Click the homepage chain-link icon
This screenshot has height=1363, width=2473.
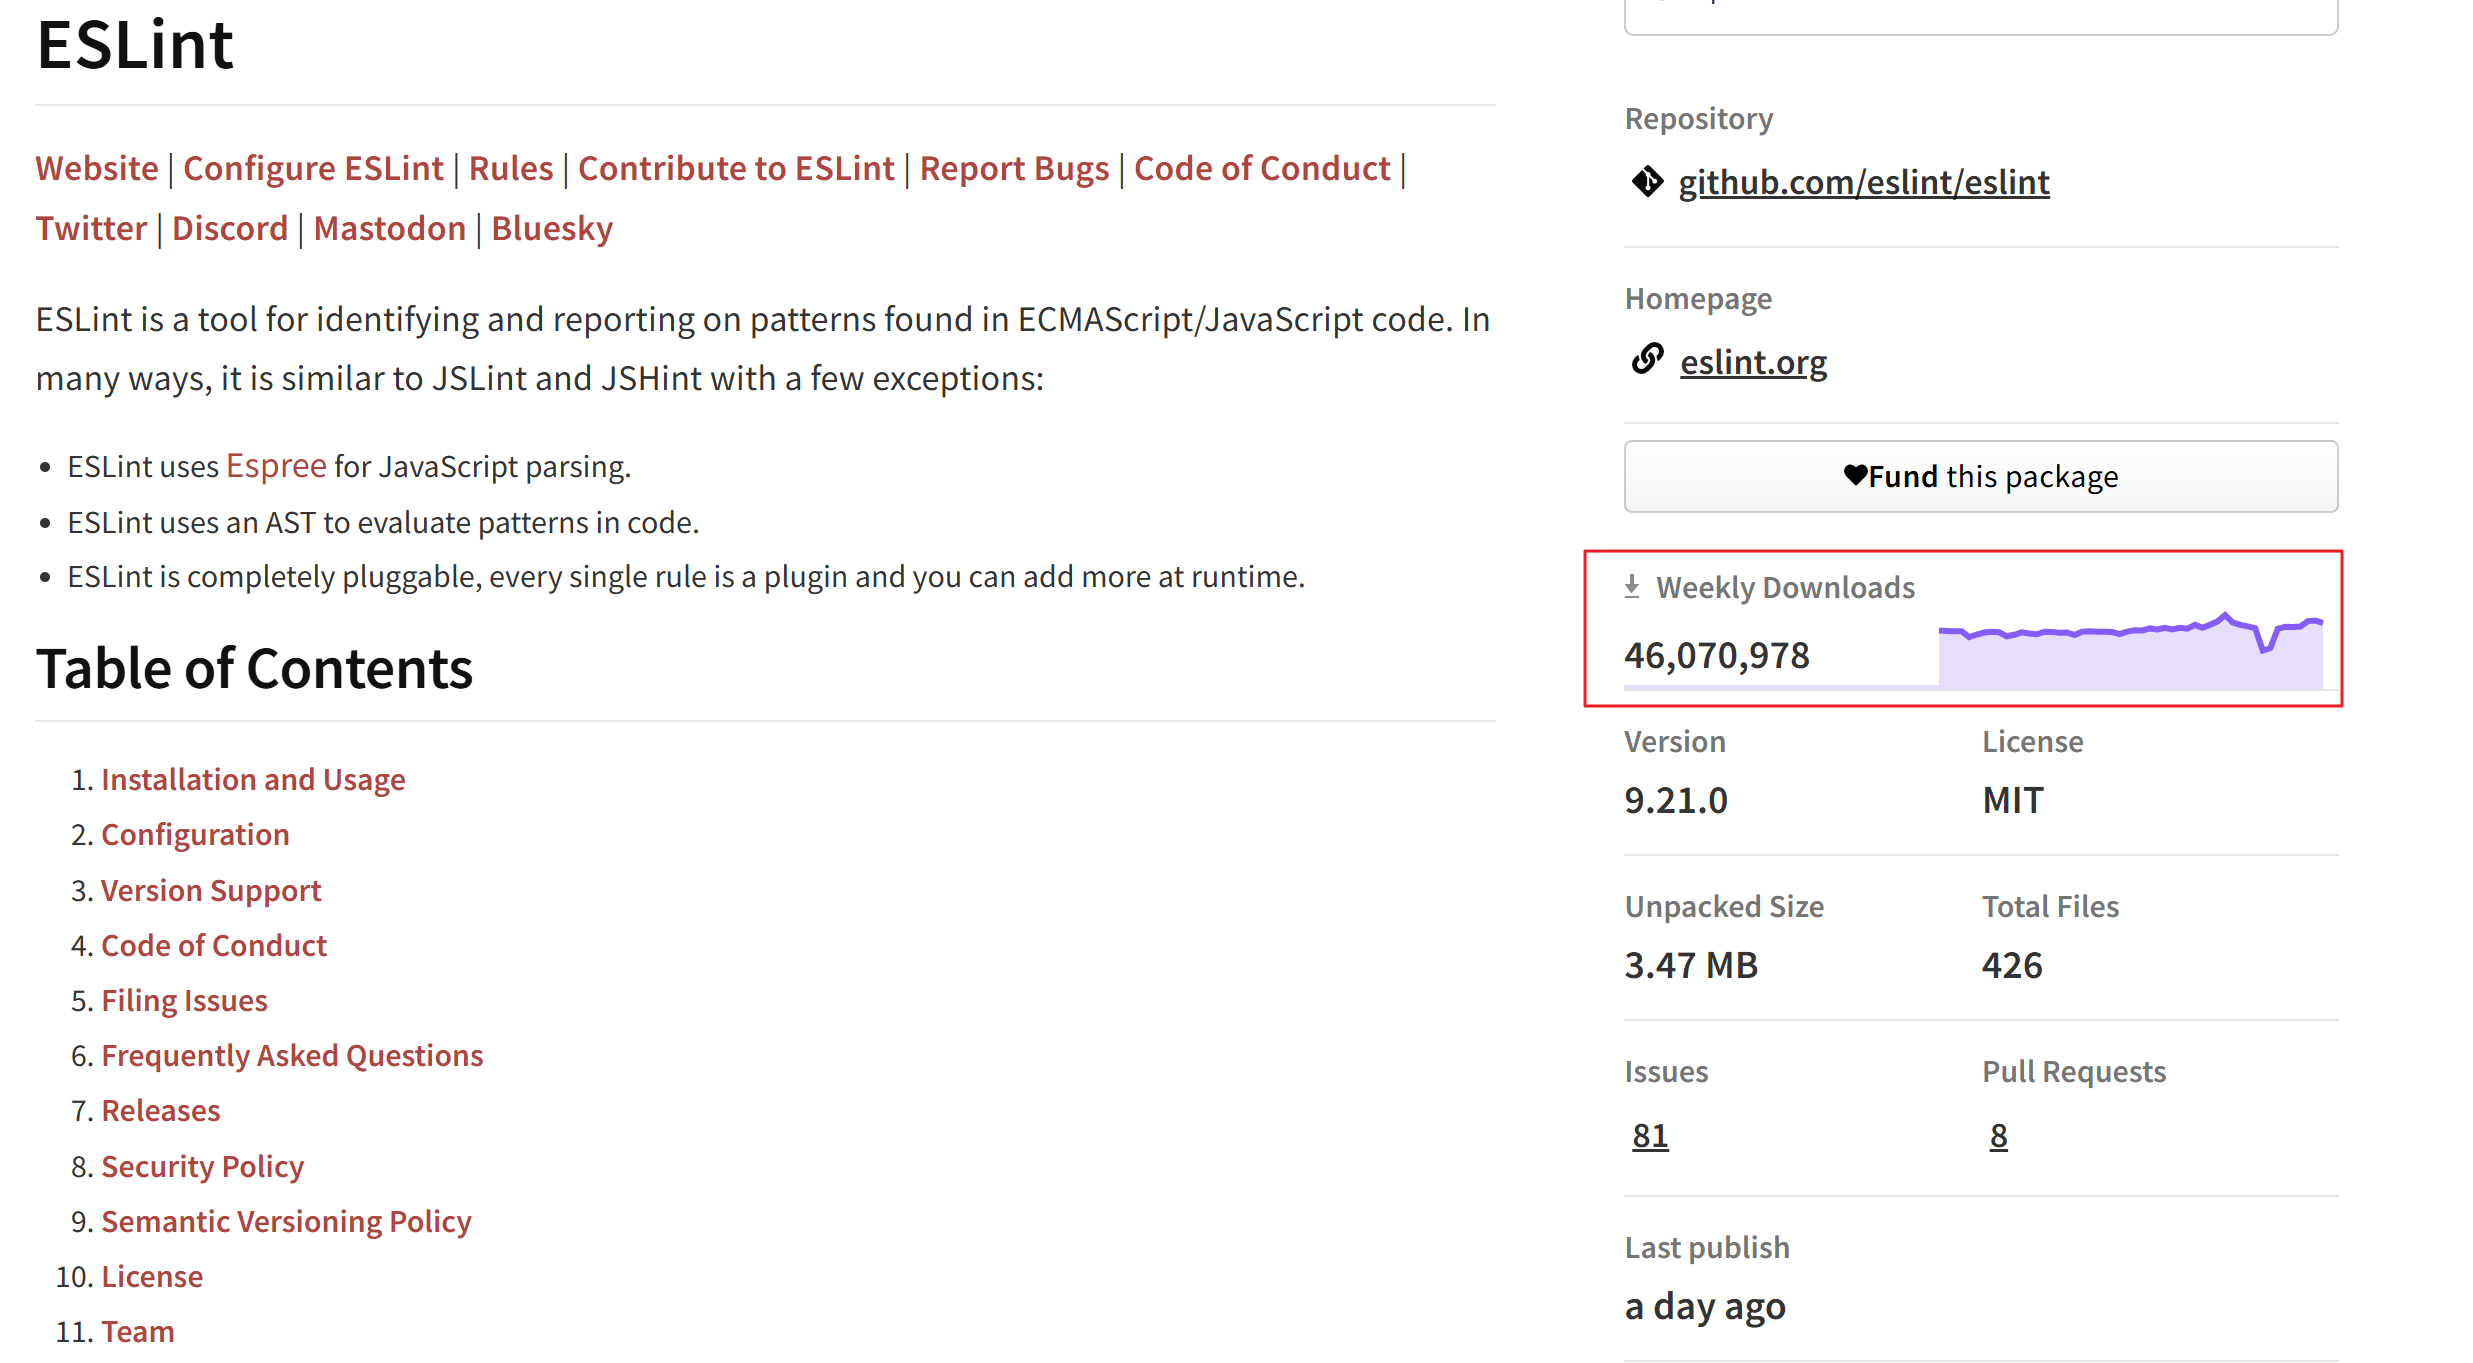(x=1647, y=358)
